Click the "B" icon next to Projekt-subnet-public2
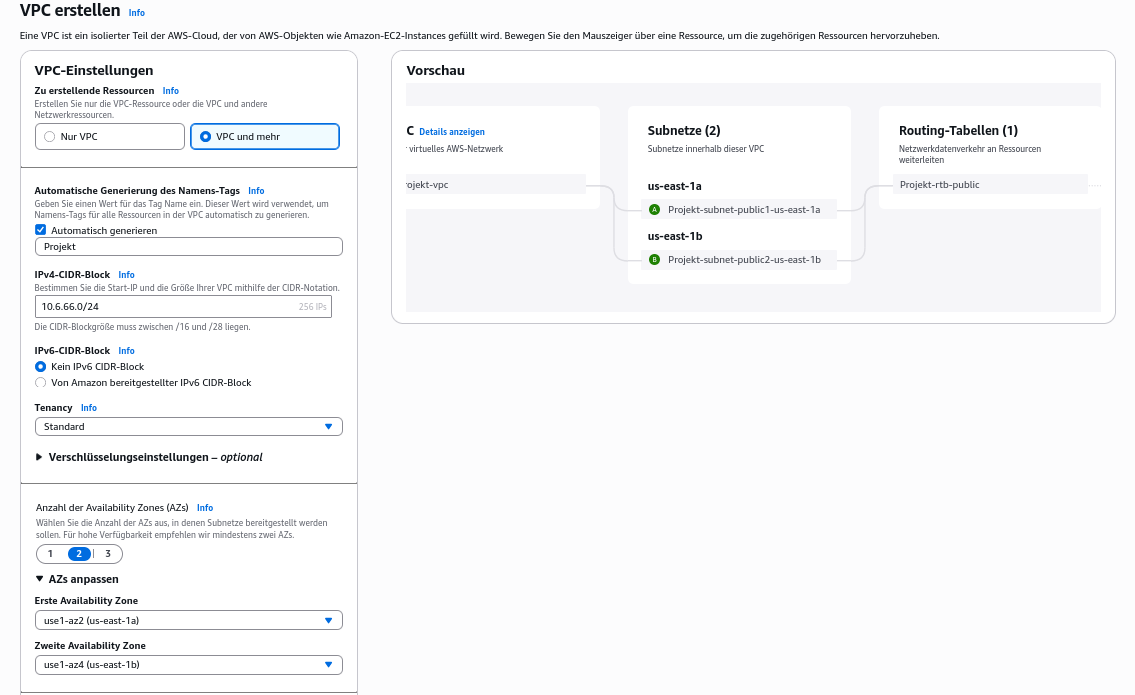The image size is (1135, 695). tap(655, 259)
